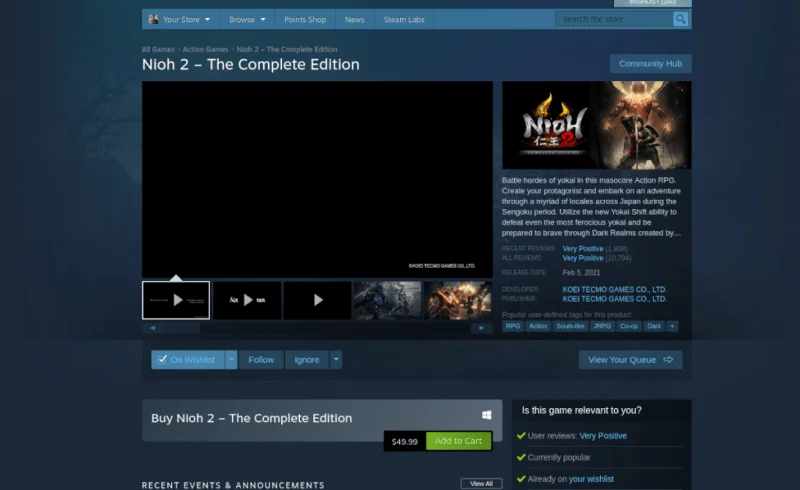Play the first trailer thumbnail
This screenshot has height=490, width=800.
pyautogui.click(x=176, y=300)
